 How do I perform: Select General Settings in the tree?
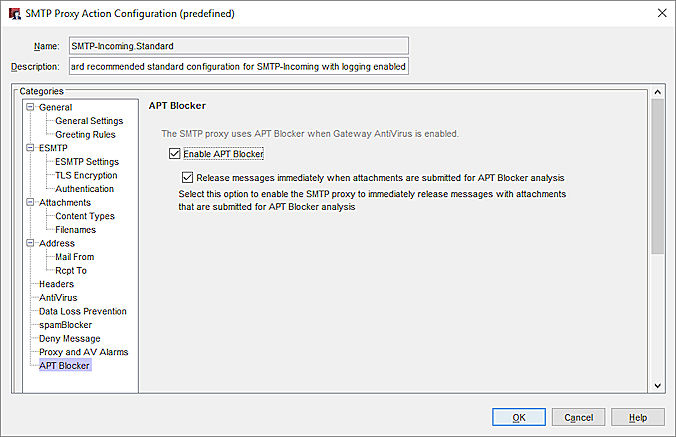click(89, 121)
